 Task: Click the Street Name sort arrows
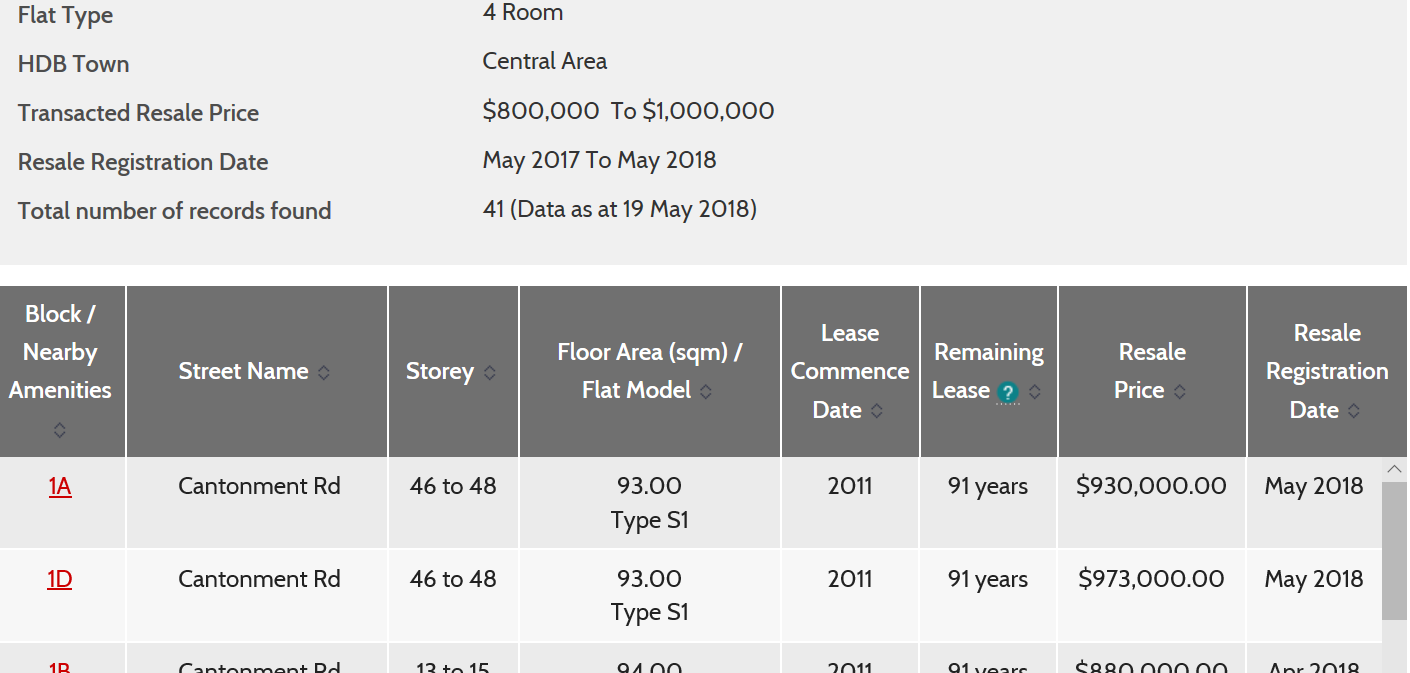tap(323, 372)
